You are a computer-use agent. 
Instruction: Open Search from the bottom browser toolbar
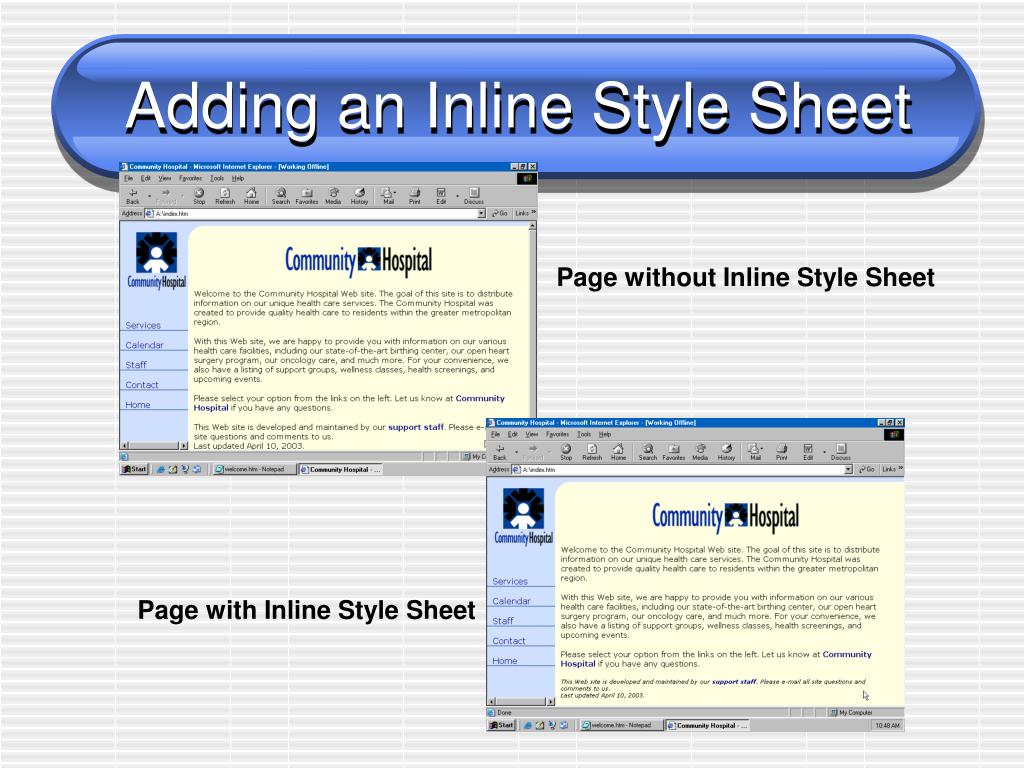point(648,452)
